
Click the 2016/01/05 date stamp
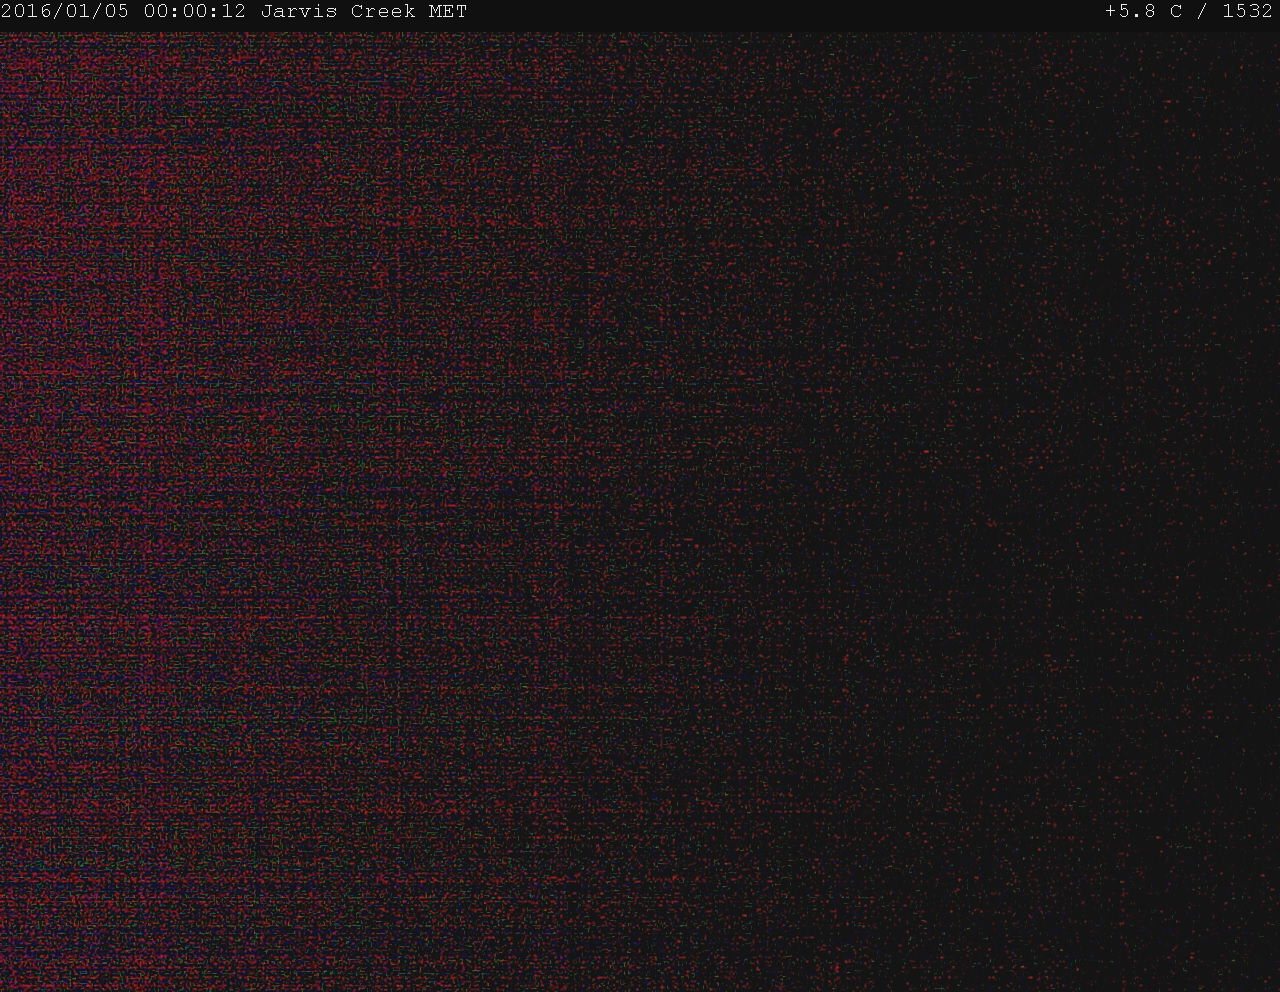(65, 12)
